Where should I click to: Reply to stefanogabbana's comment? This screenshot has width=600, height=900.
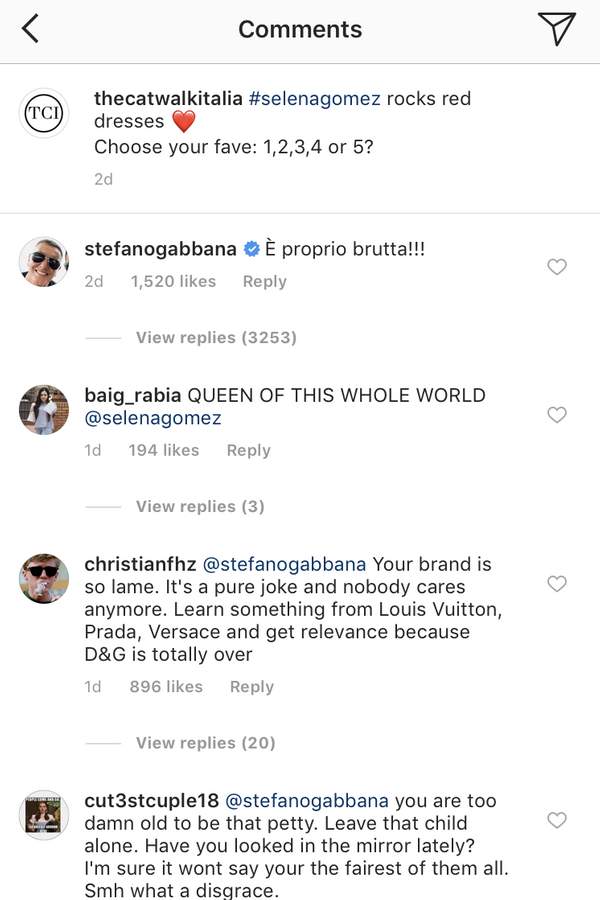click(x=264, y=282)
